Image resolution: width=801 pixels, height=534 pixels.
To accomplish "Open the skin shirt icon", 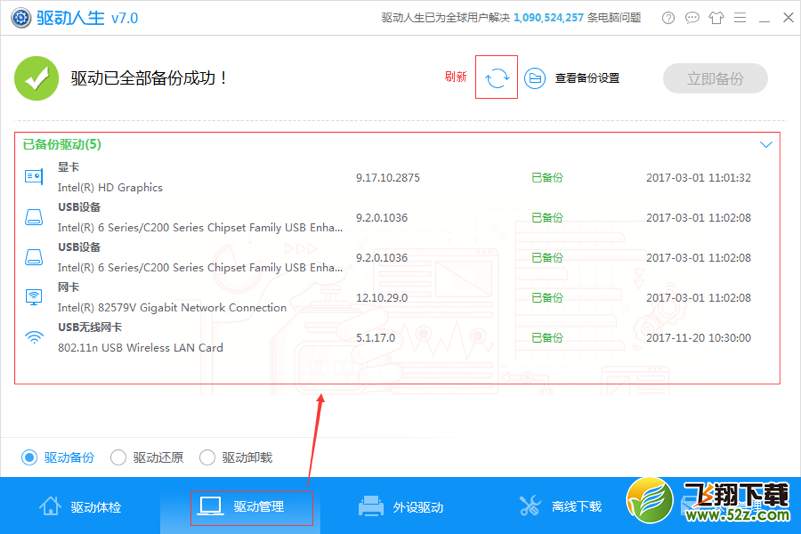I will point(716,18).
